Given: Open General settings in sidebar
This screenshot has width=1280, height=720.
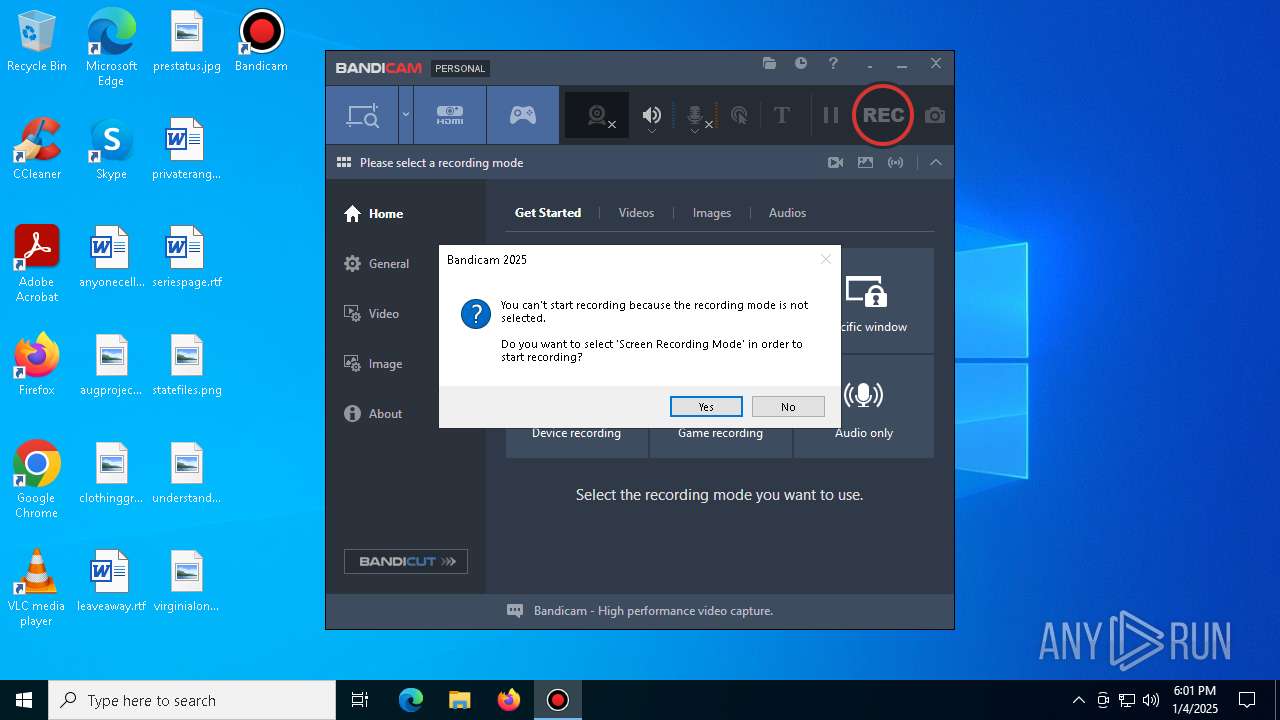Looking at the screenshot, I should tap(377, 264).
